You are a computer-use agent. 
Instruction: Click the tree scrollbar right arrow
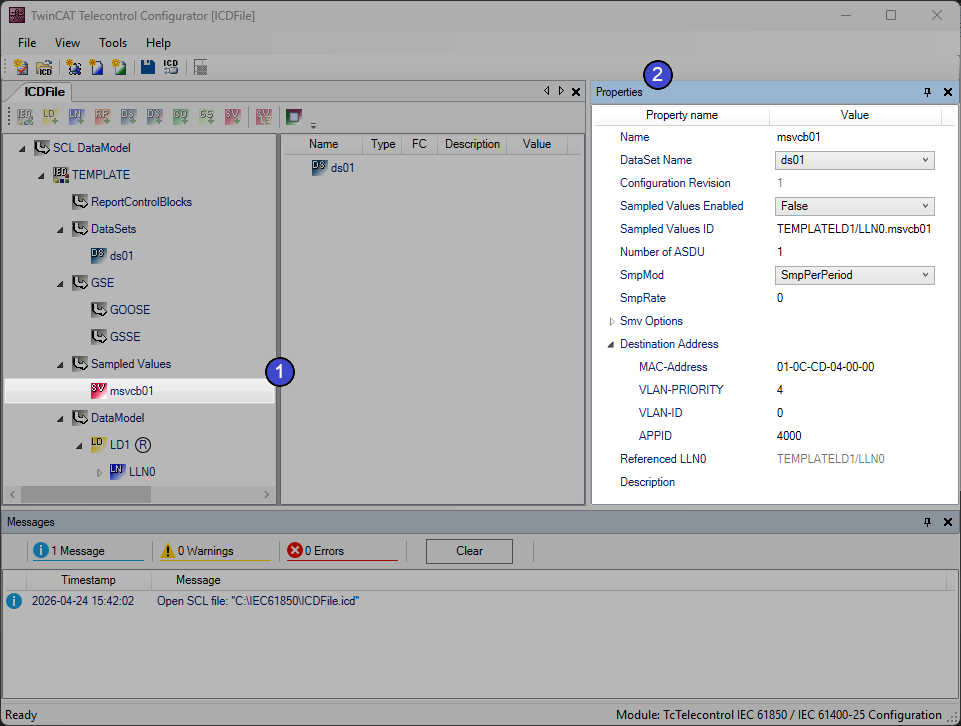[266, 494]
